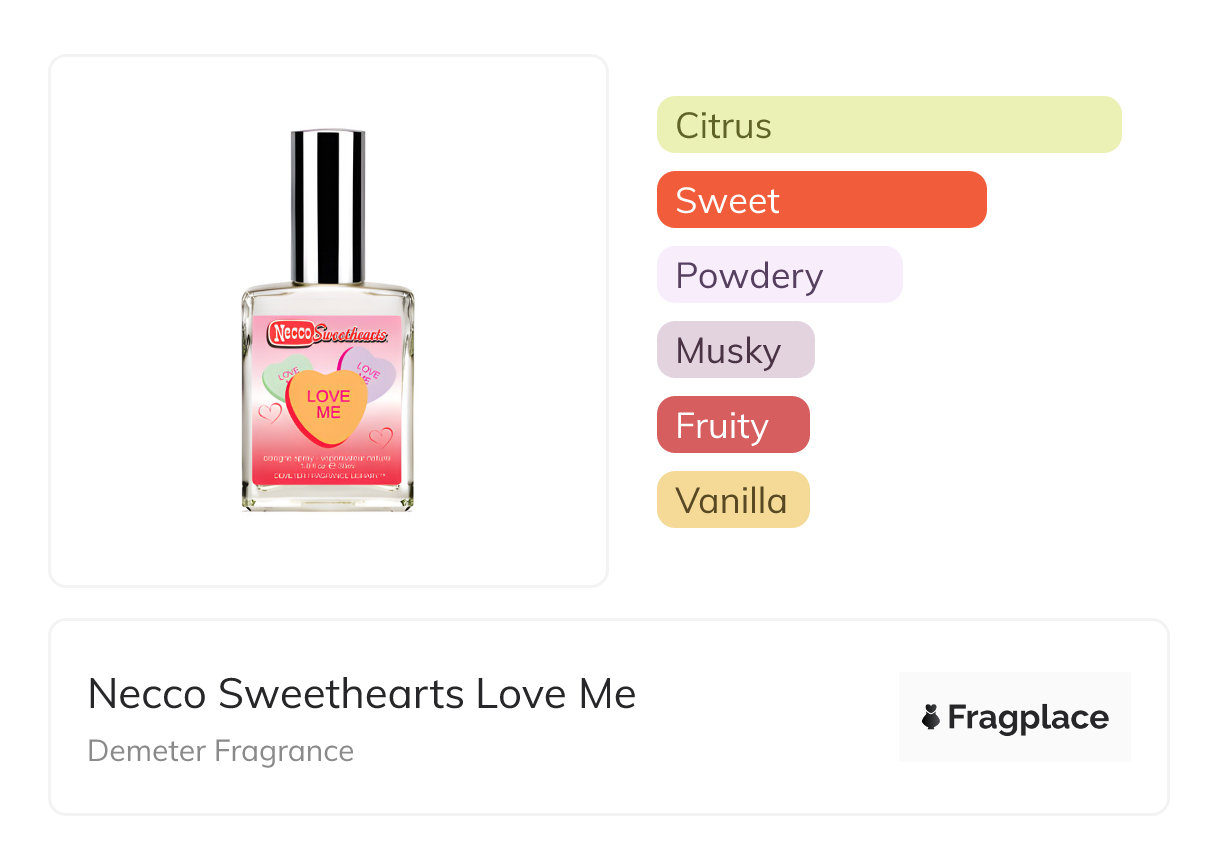Select the Citrus accord bar

[x=888, y=125]
